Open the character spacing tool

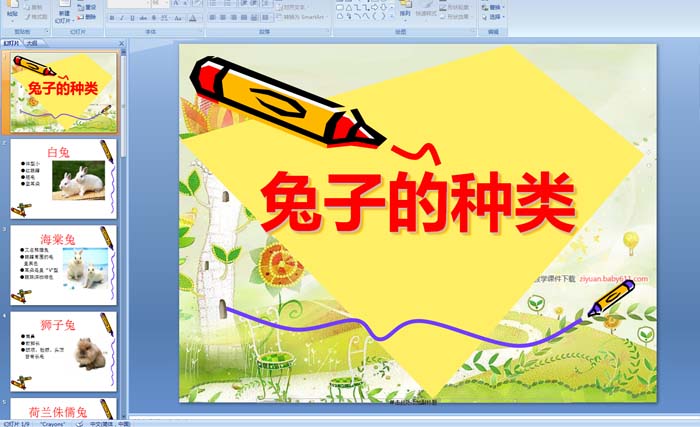coord(164,18)
